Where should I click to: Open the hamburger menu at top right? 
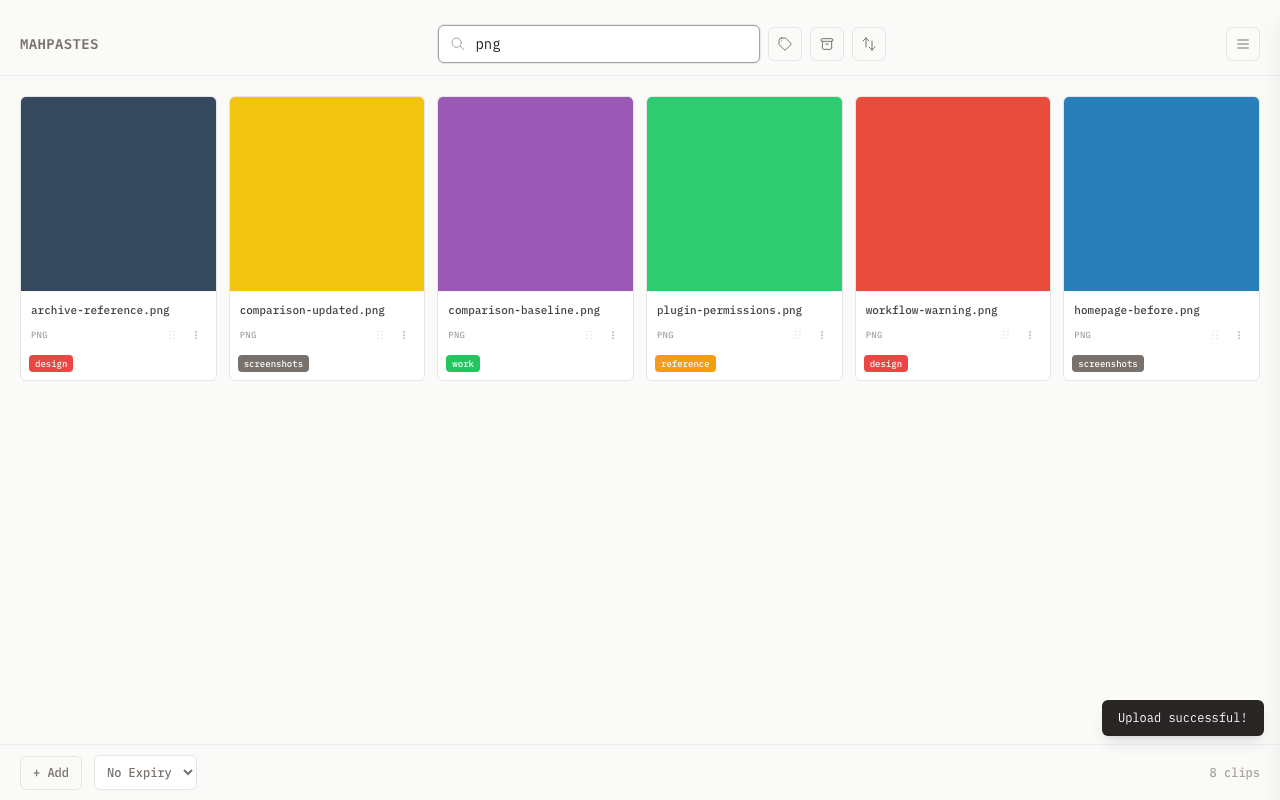coord(1242,43)
